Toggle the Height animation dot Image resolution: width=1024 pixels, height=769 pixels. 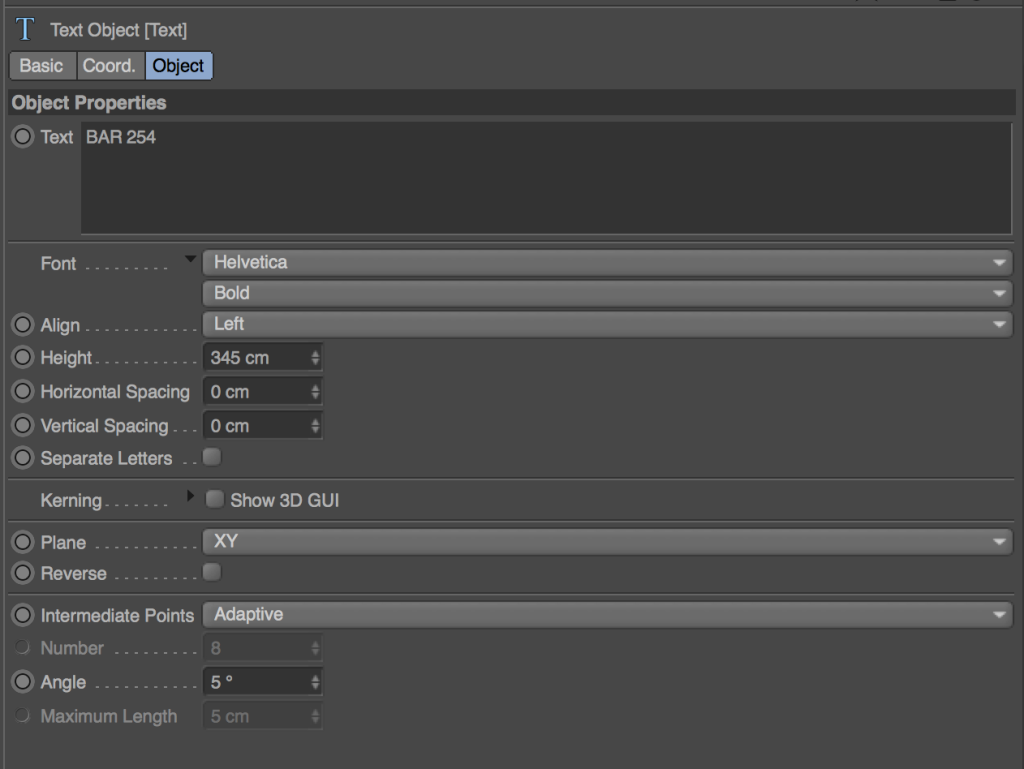pos(23,357)
